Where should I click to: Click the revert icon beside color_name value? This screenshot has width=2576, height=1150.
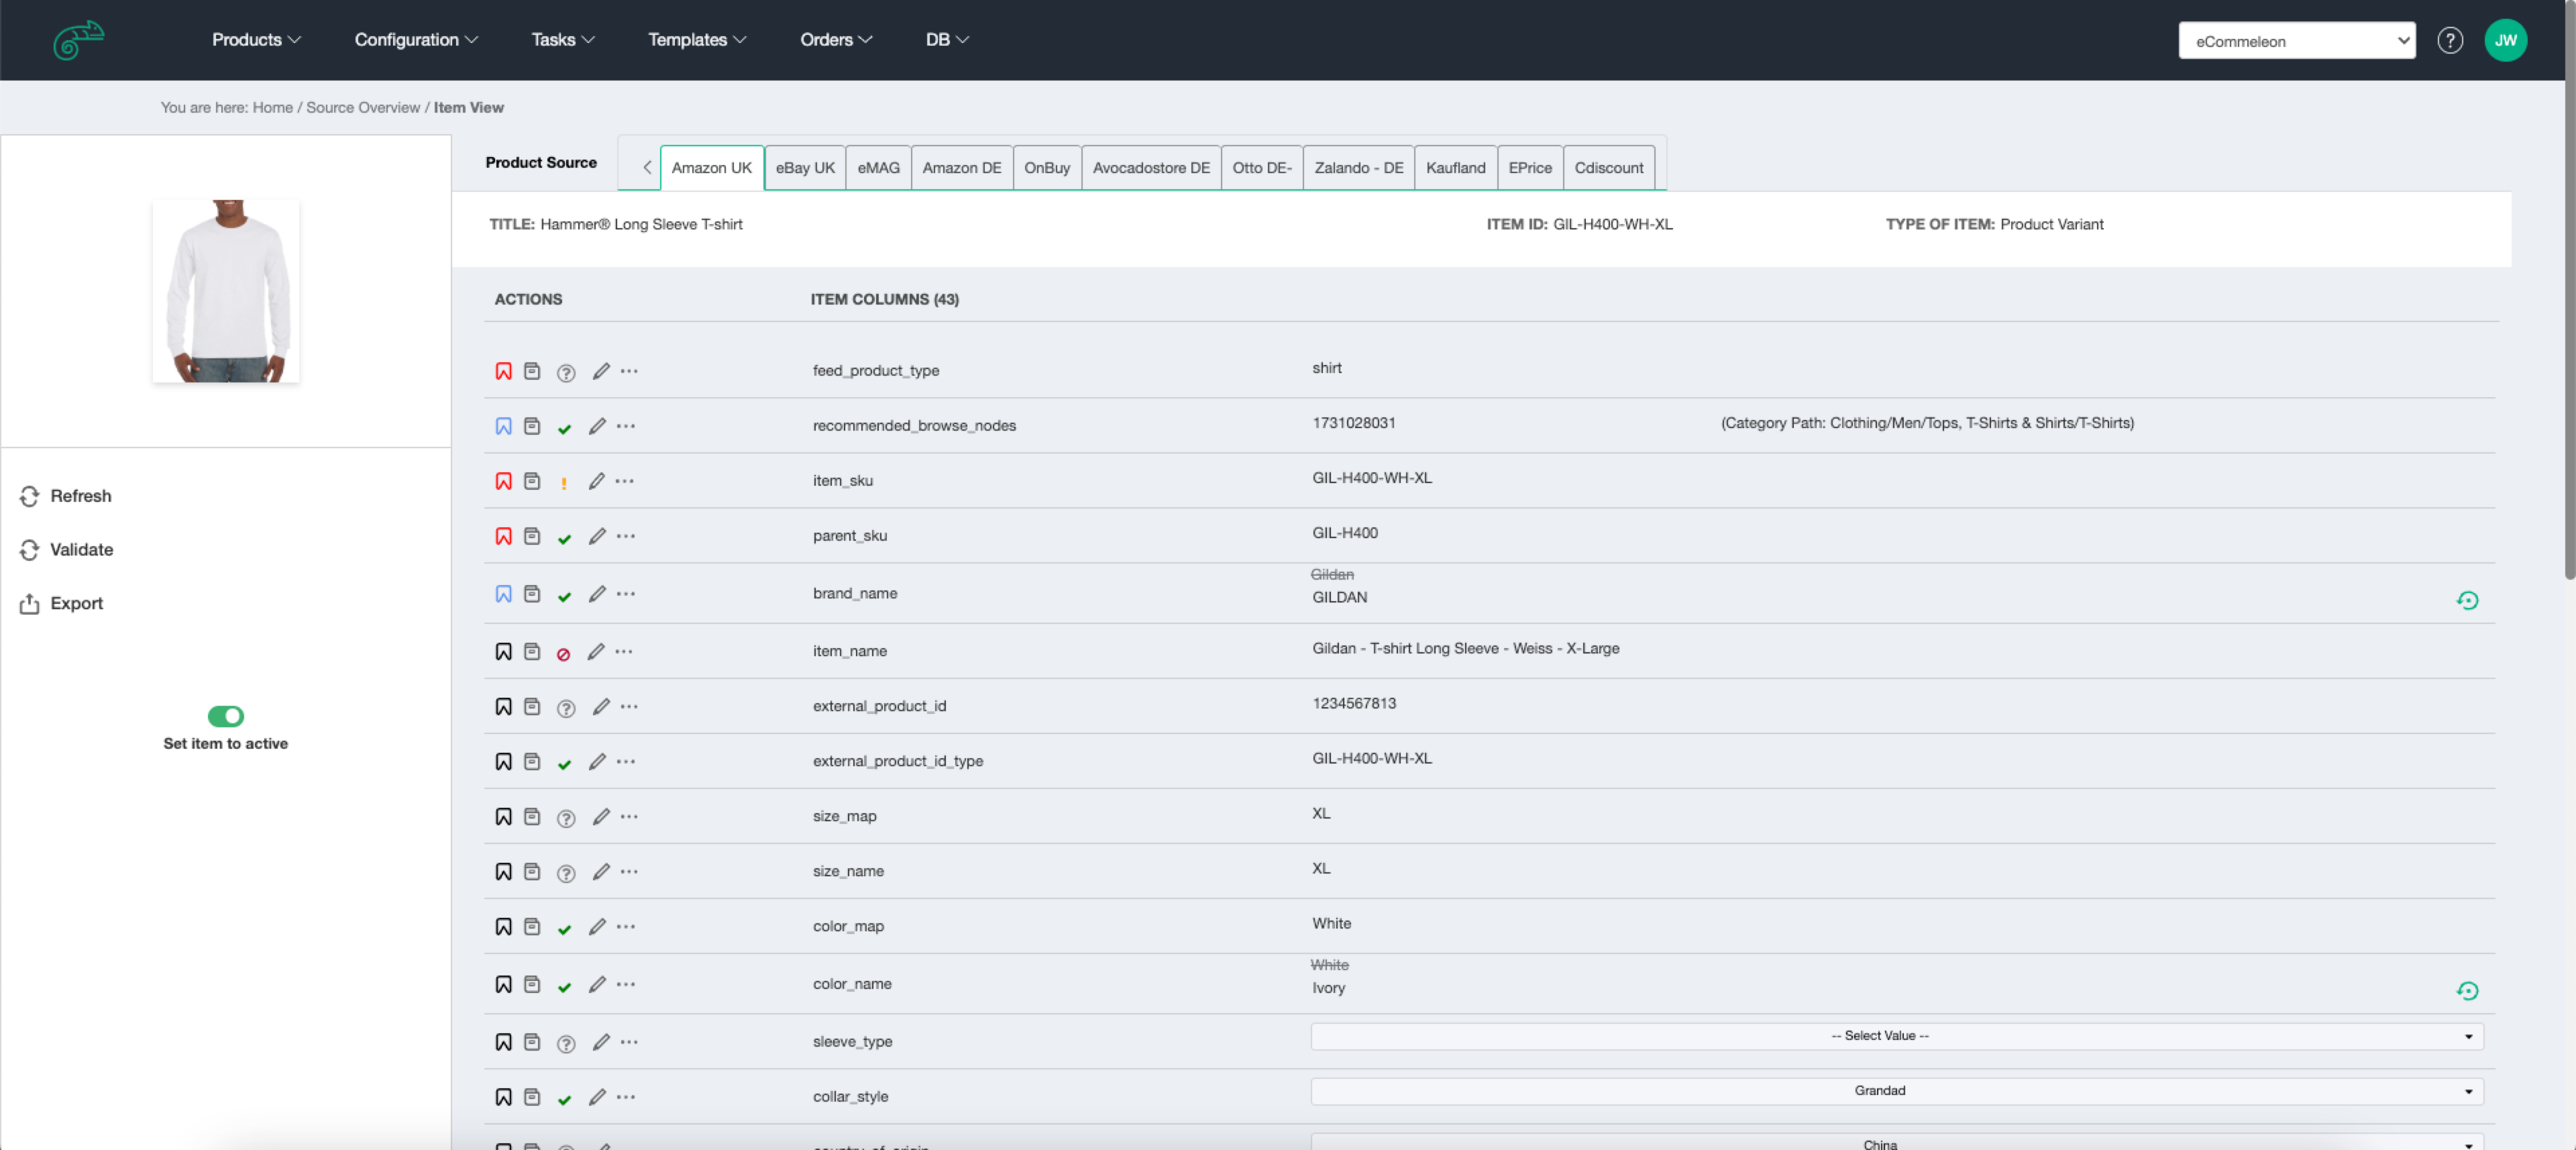coord(2468,991)
